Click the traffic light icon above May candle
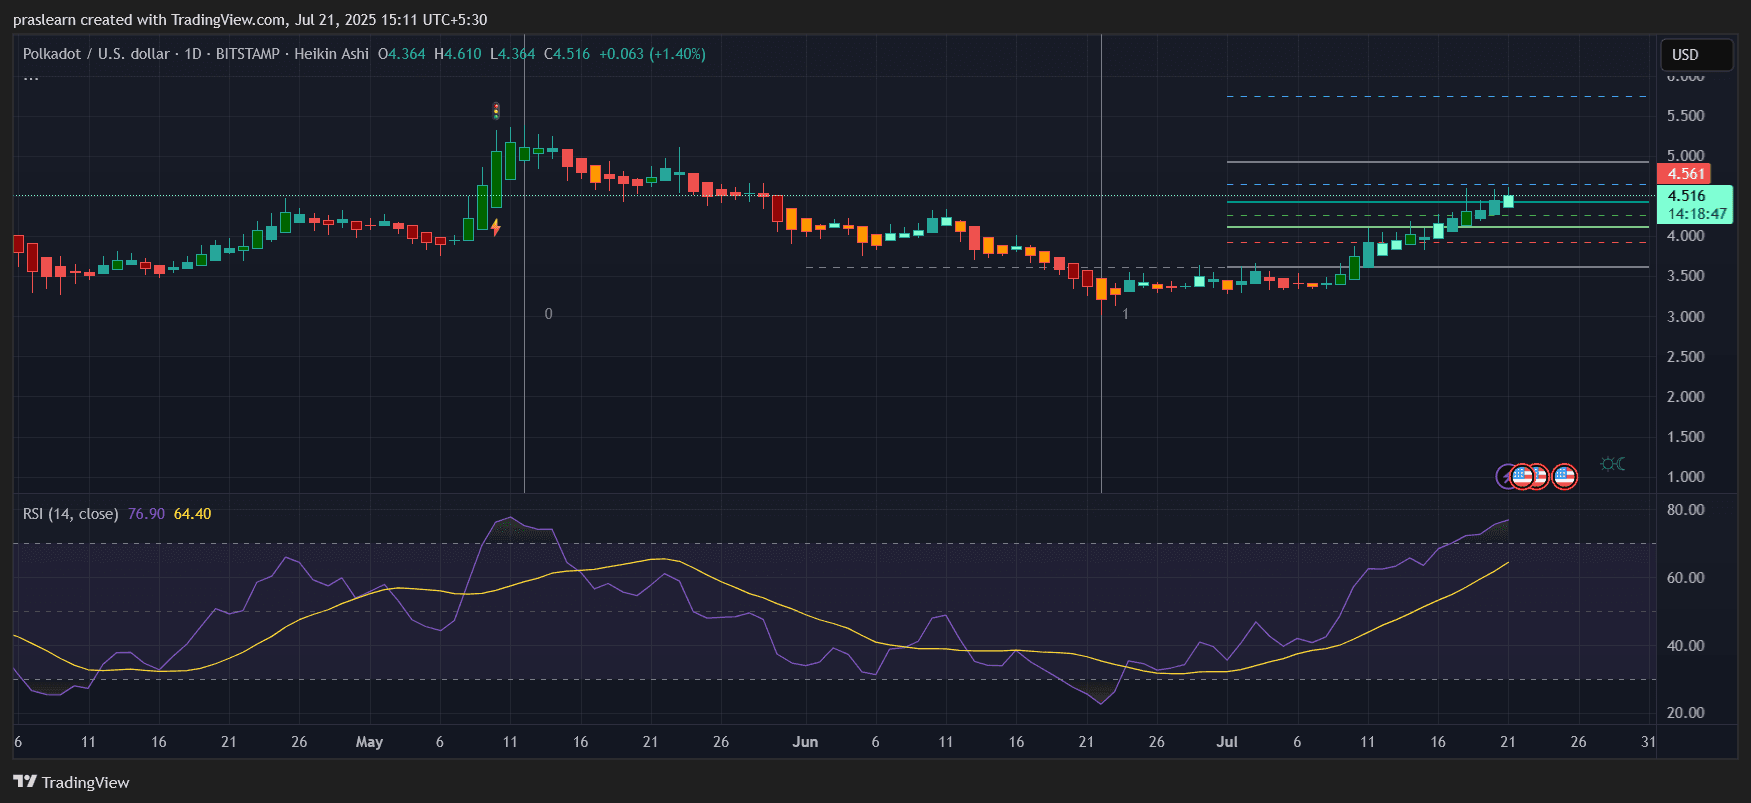 click(x=496, y=110)
